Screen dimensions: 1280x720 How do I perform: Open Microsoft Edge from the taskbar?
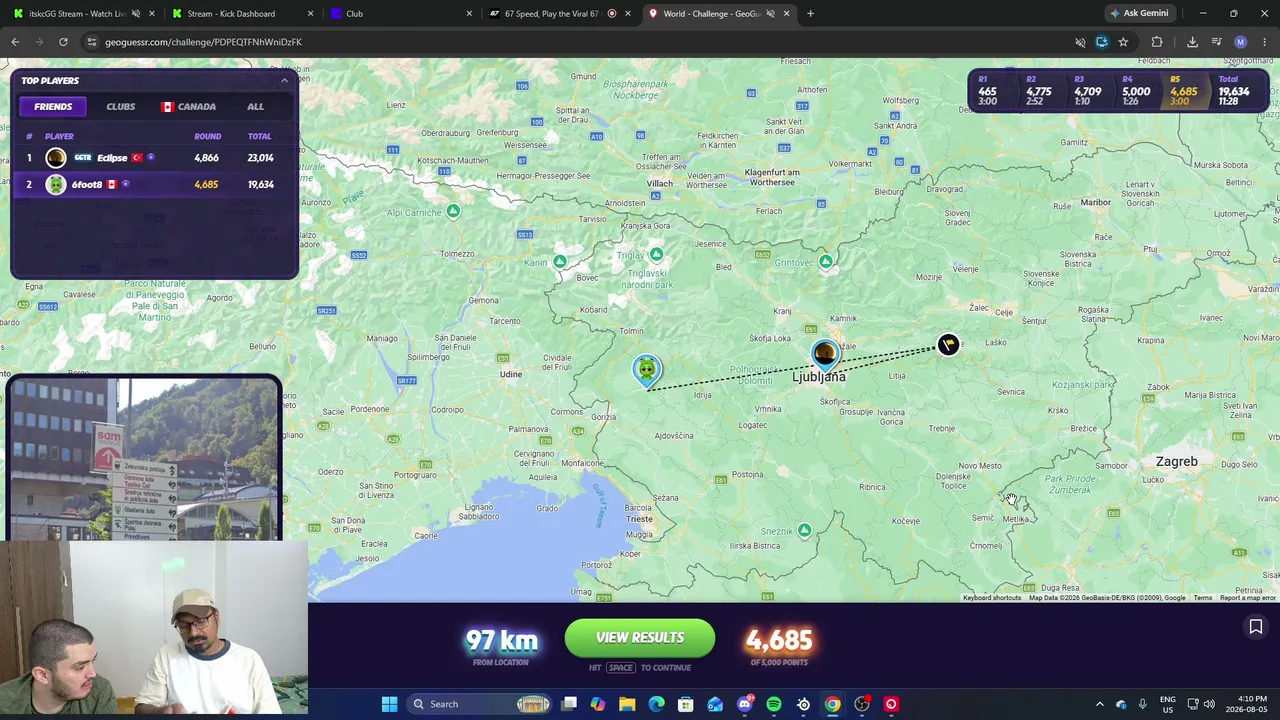point(656,704)
